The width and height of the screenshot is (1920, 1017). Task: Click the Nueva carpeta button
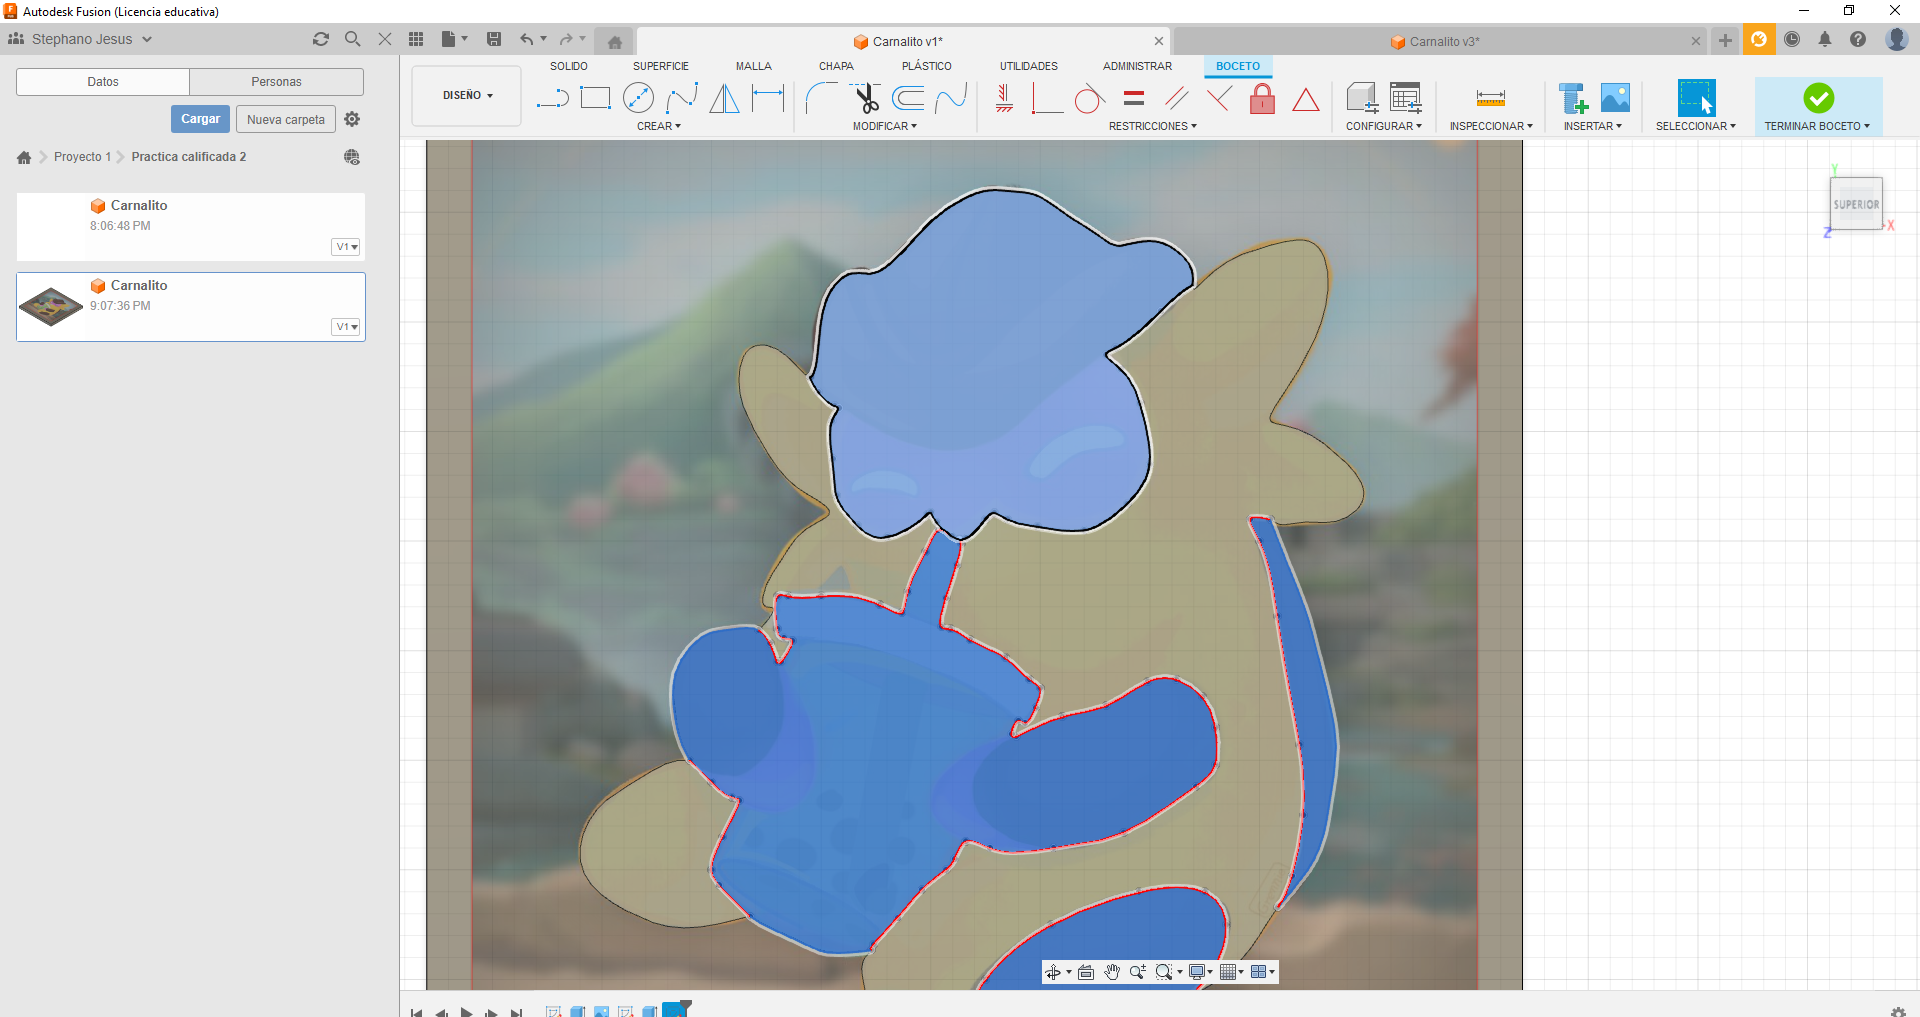pyautogui.click(x=286, y=119)
